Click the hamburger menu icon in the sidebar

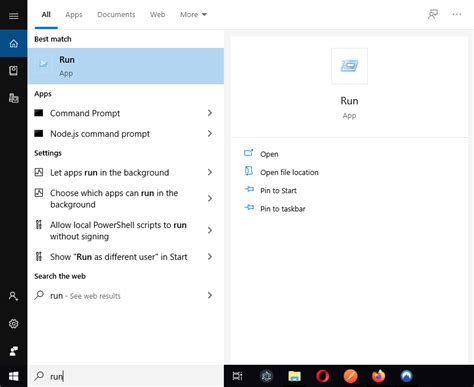click(13, 16)
